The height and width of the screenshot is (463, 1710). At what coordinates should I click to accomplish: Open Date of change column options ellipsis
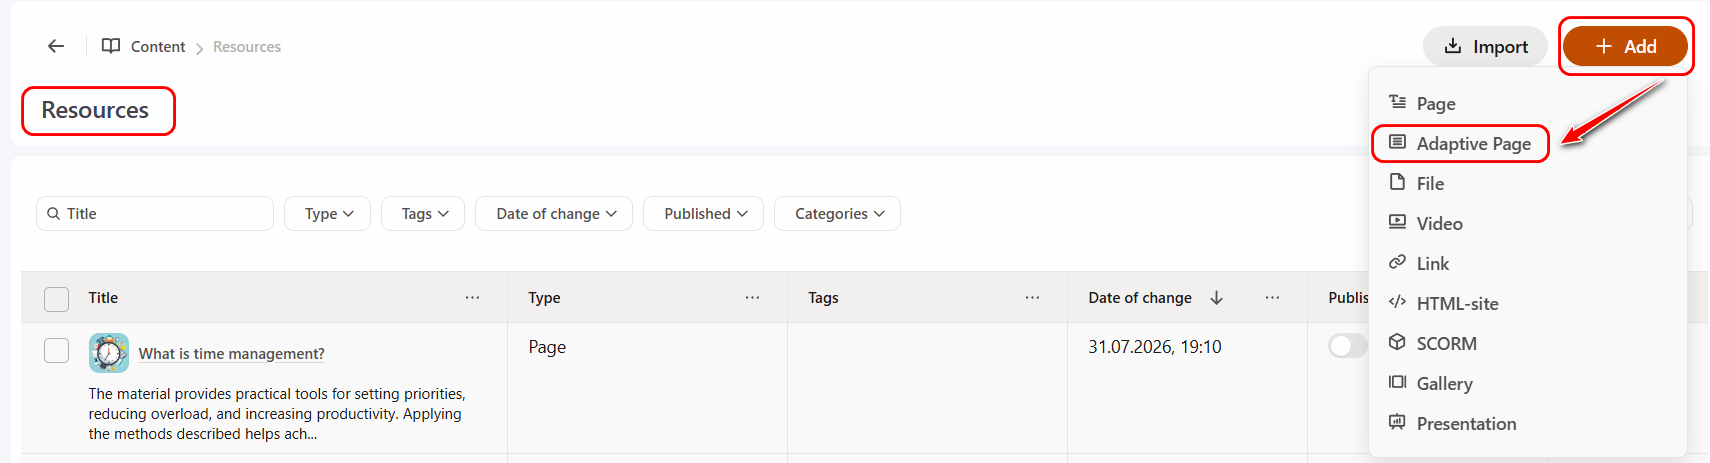click(x=1272, y=298)
